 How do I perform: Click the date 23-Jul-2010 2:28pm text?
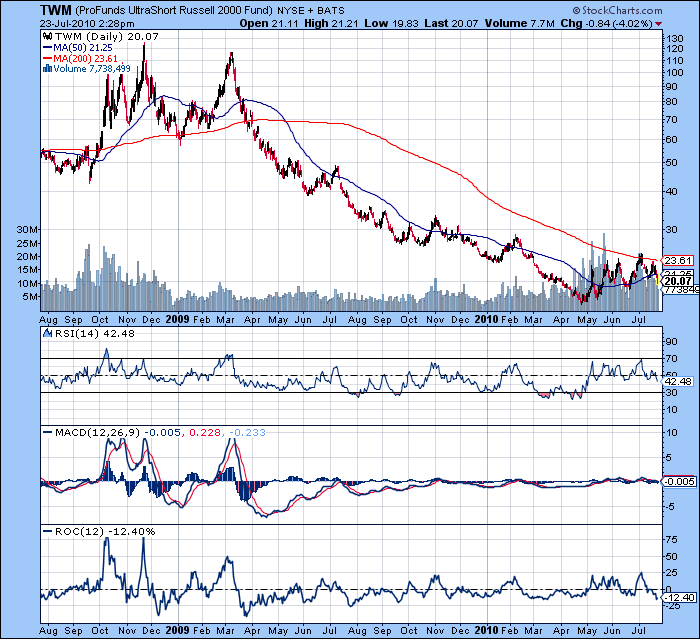pos(87,24)
